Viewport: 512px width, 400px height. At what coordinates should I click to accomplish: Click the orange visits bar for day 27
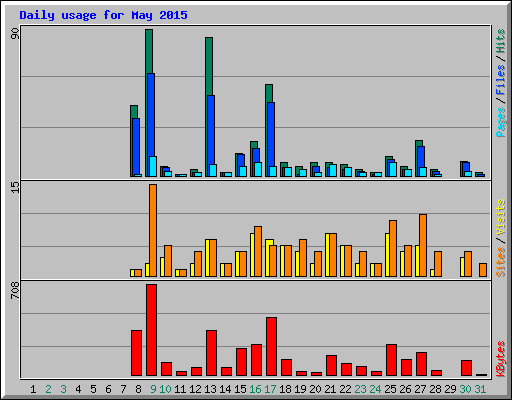423,245
